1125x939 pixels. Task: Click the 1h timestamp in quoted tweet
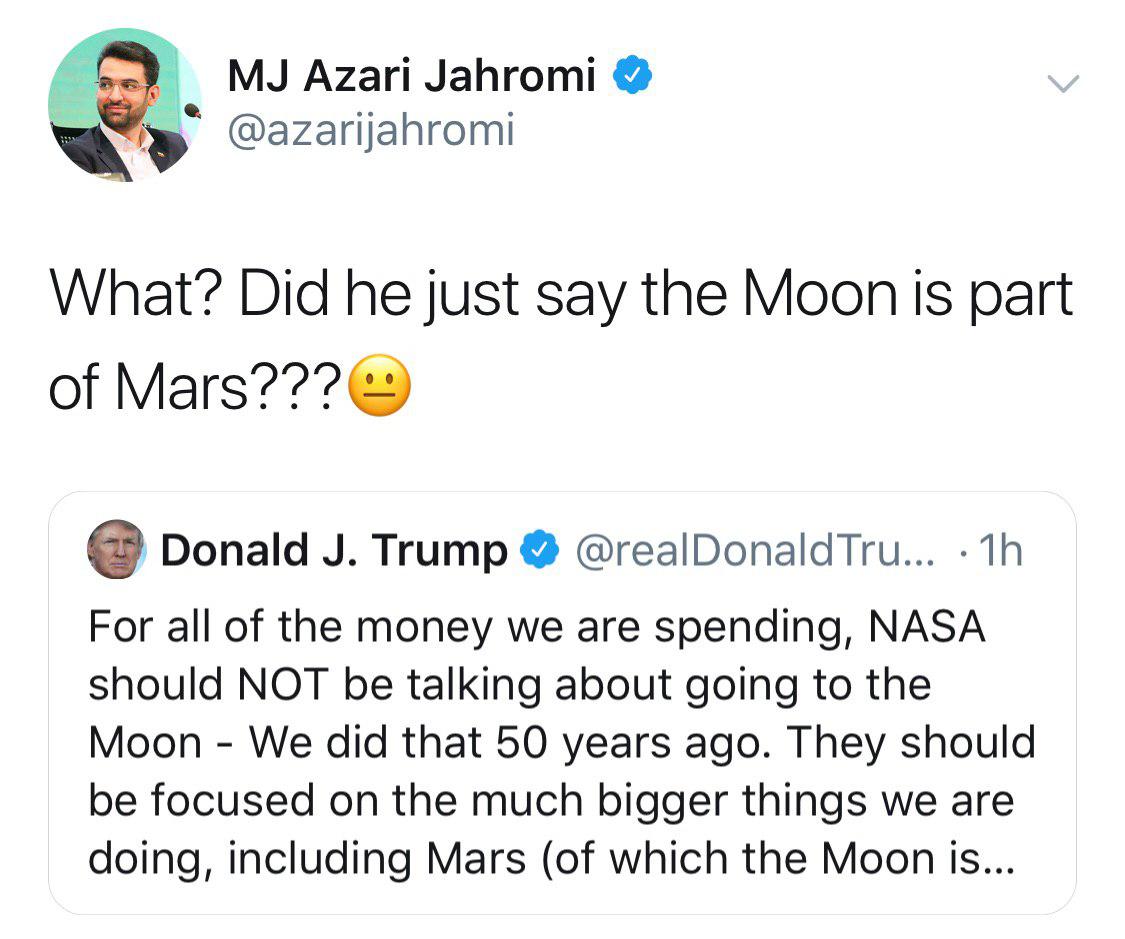point(1001,551)
